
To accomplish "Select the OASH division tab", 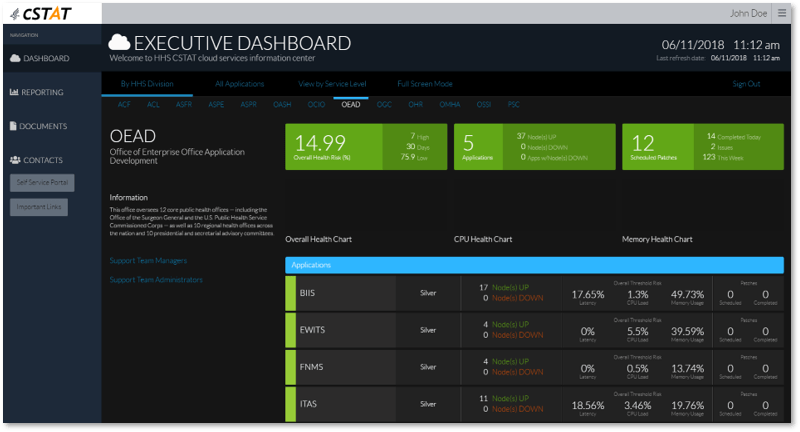I will (x=282, y=105).
